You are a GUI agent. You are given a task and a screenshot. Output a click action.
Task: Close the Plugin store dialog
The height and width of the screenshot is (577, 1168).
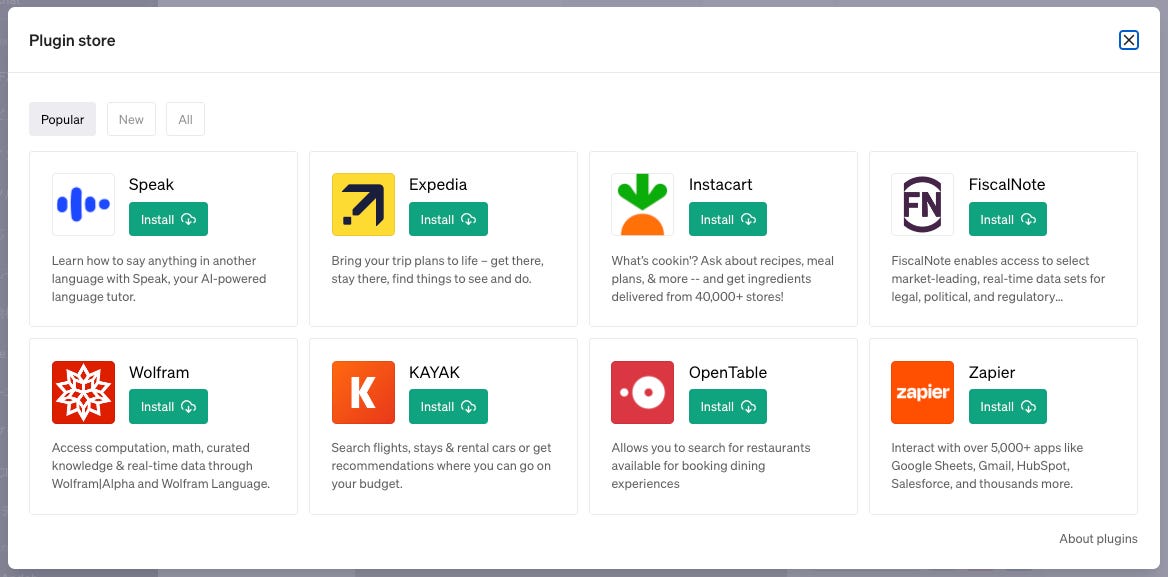[x=1129, y=40]
